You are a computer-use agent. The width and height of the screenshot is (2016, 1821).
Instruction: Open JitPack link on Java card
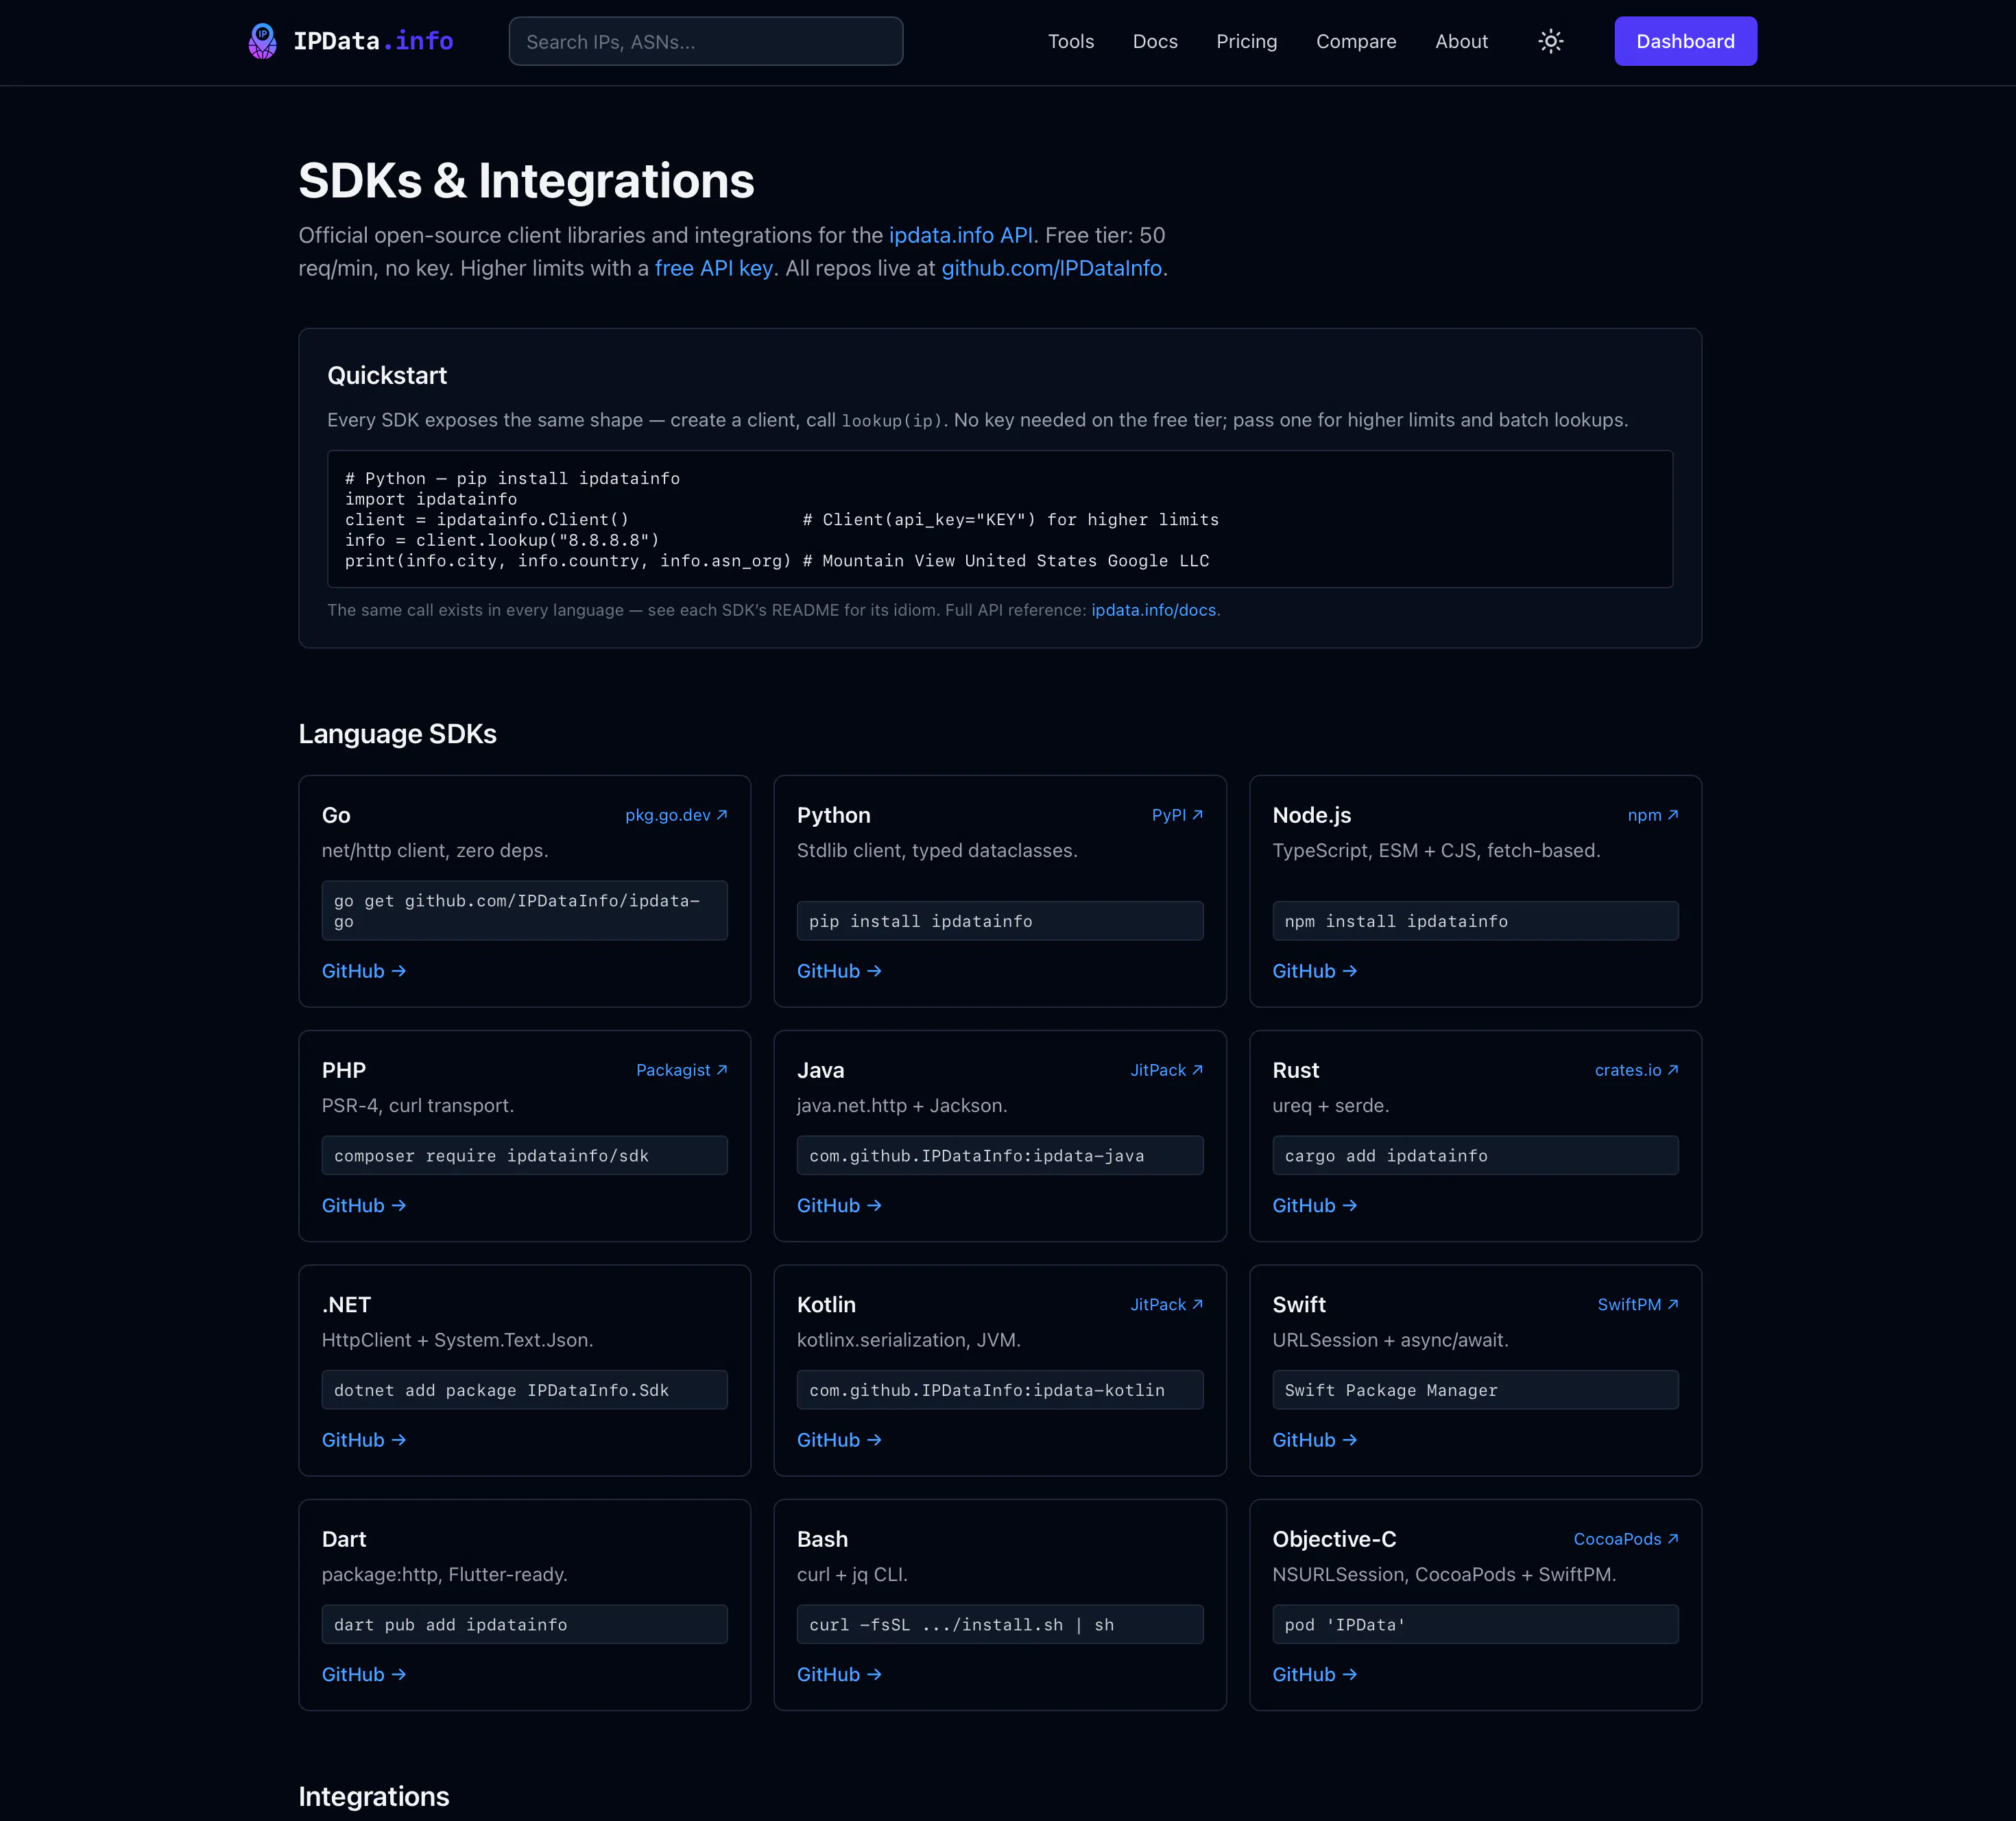(x=1166, y=1070)
